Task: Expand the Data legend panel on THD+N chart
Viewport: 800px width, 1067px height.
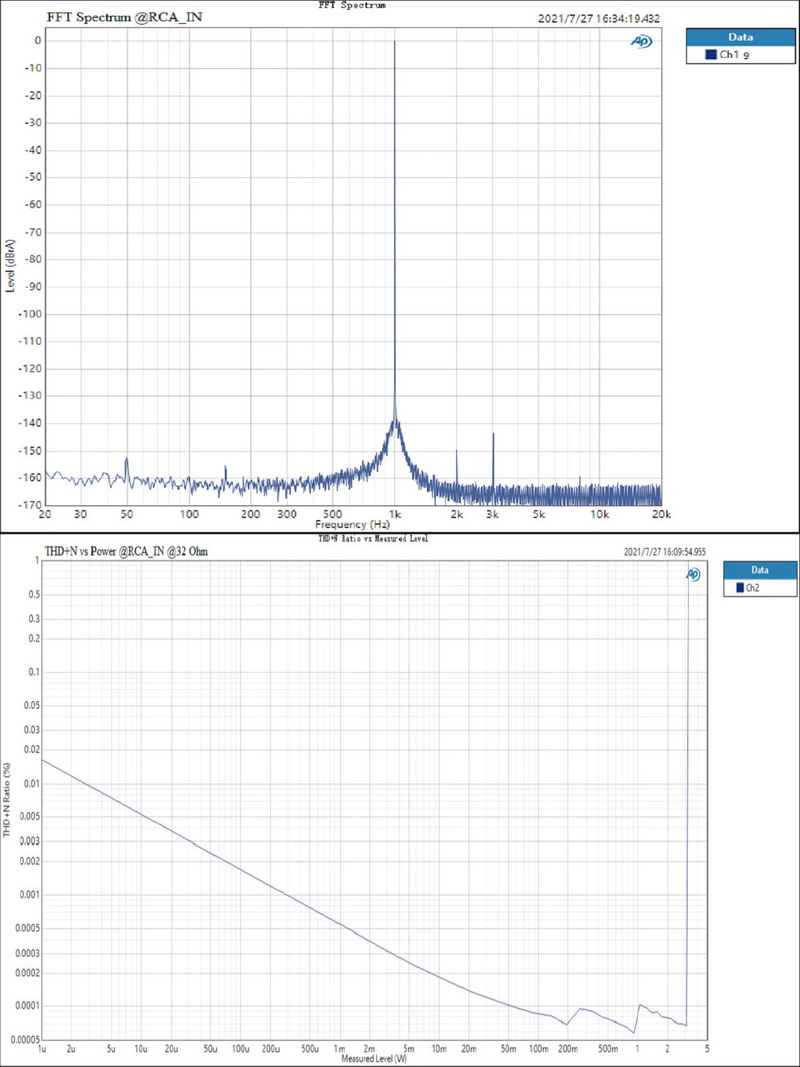Action: pos(760,569)
